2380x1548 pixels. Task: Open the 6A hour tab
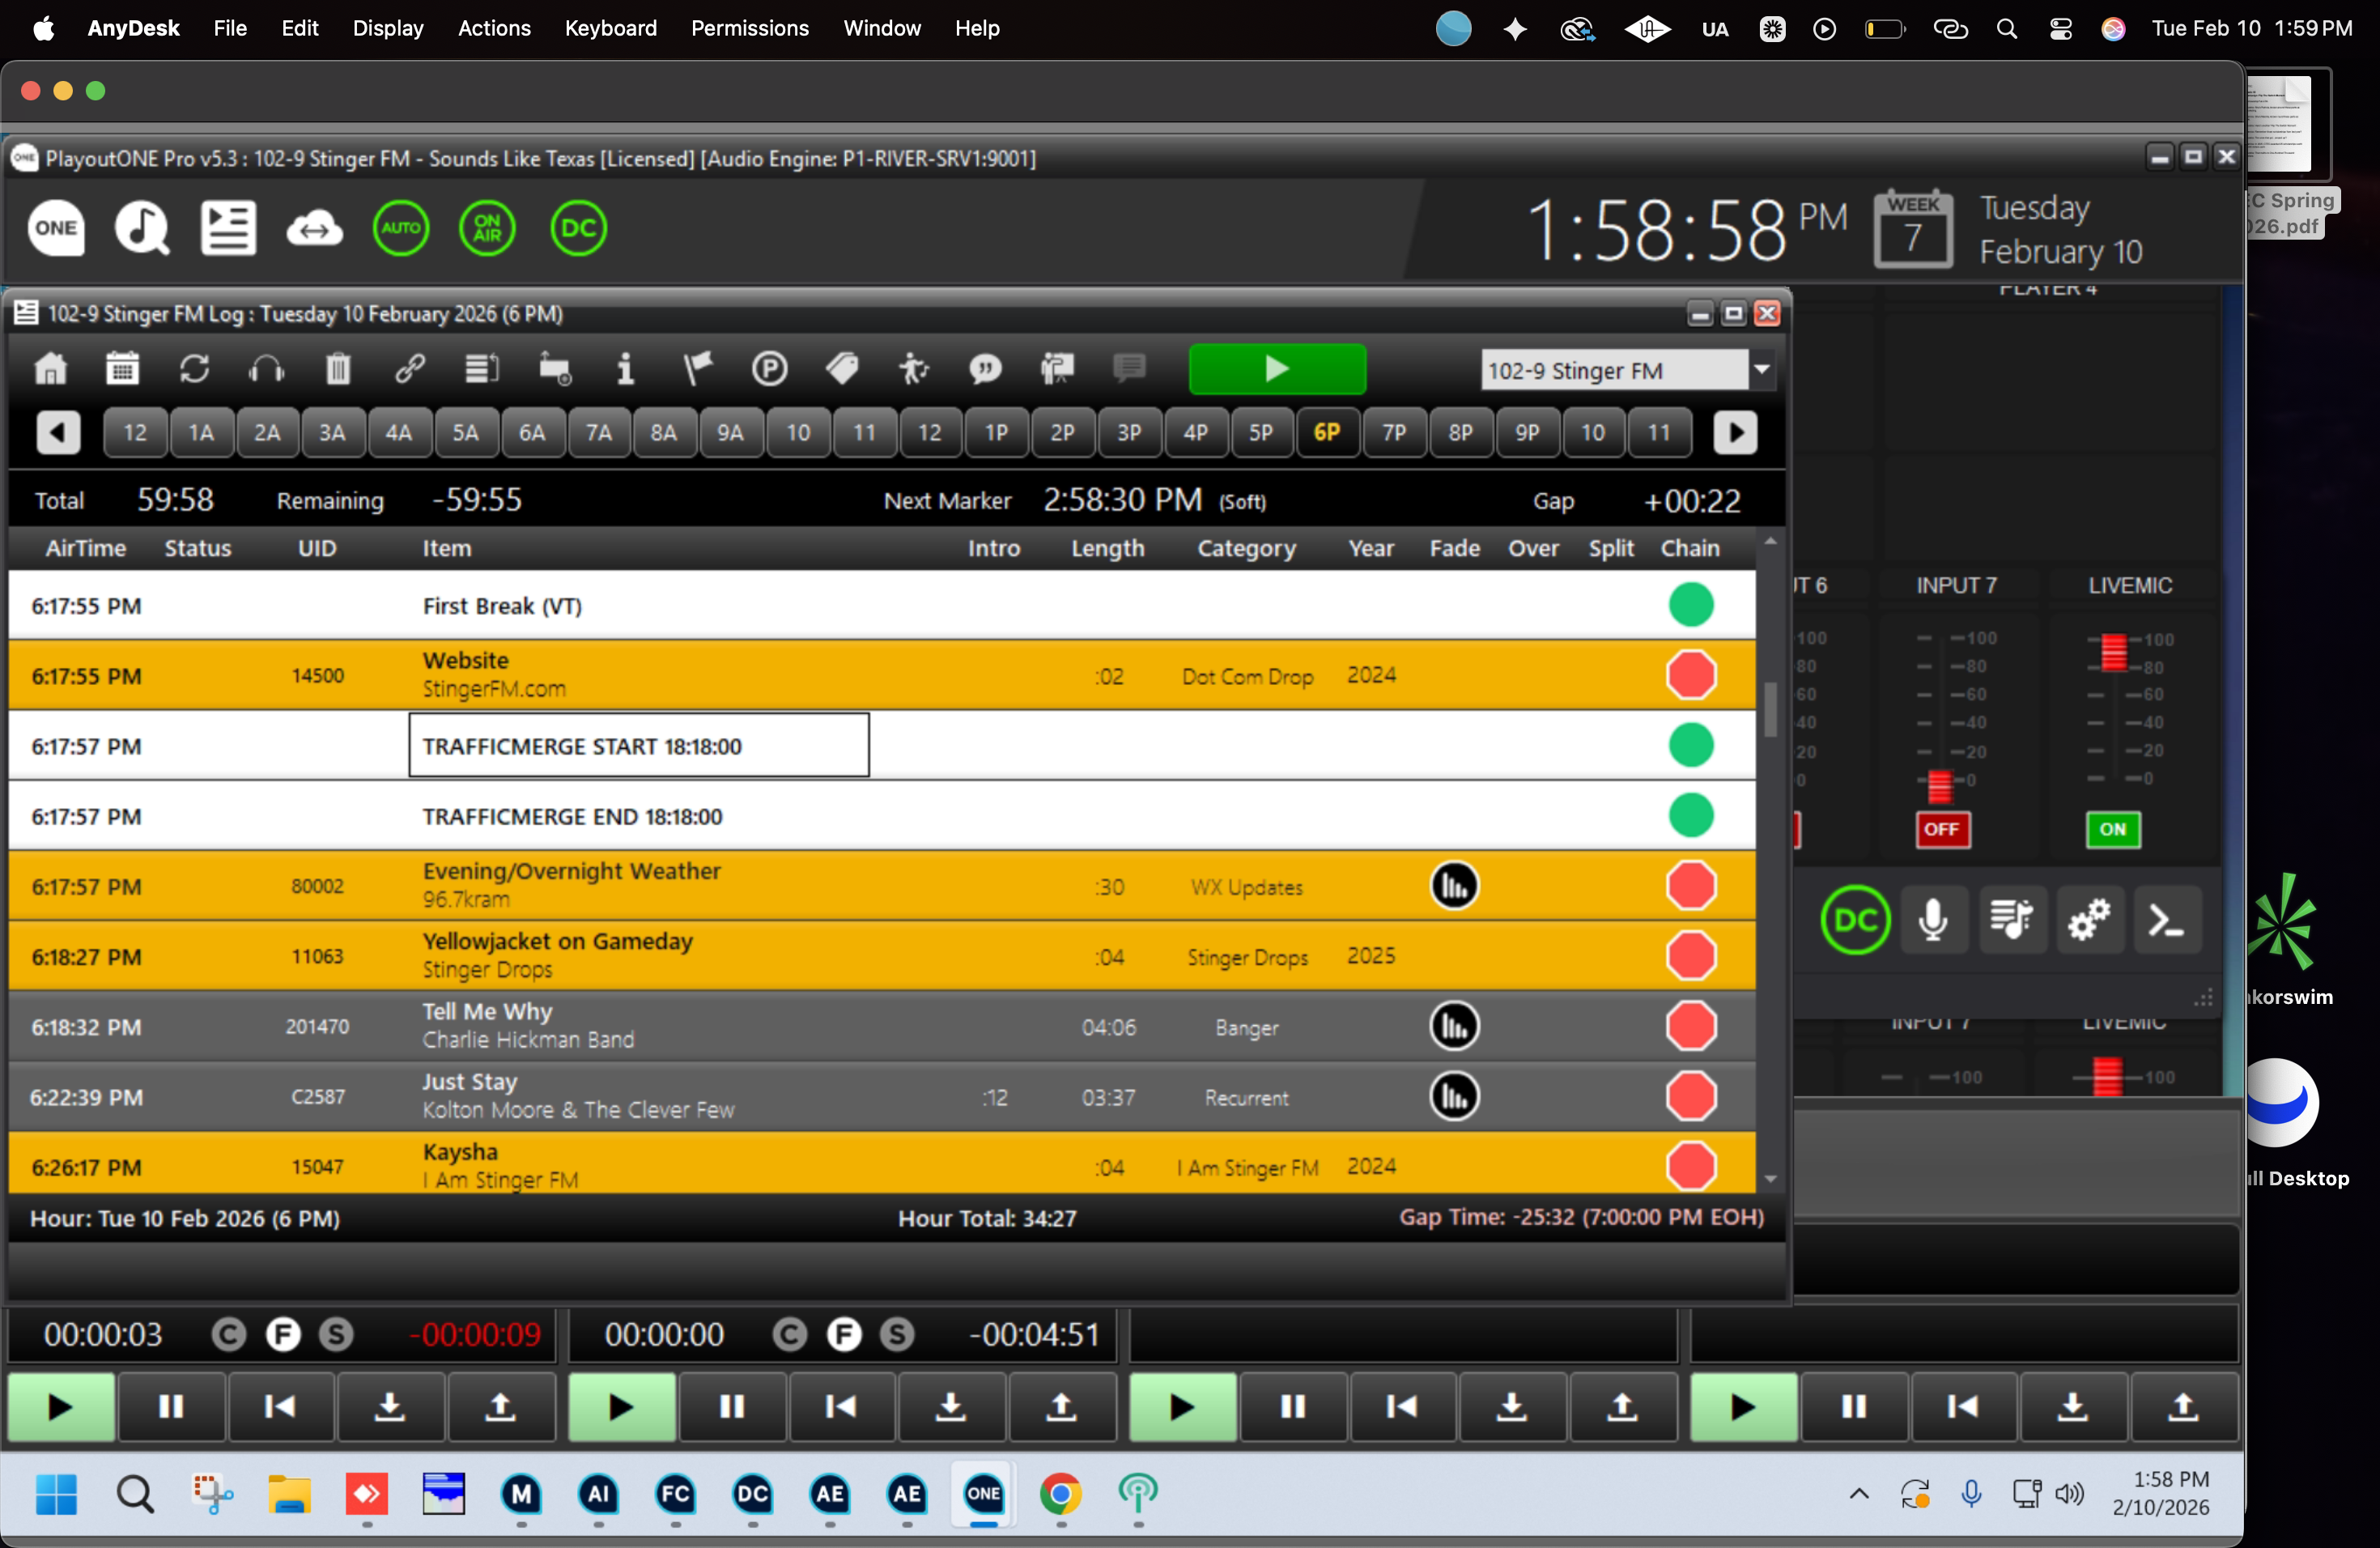point(531,433)
